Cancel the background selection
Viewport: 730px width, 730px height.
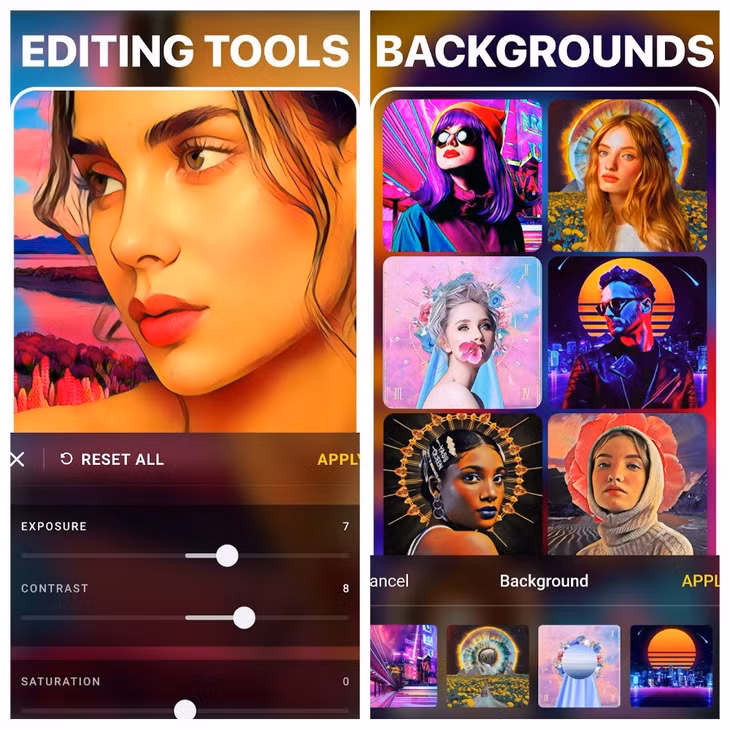[x=390, y=581]
